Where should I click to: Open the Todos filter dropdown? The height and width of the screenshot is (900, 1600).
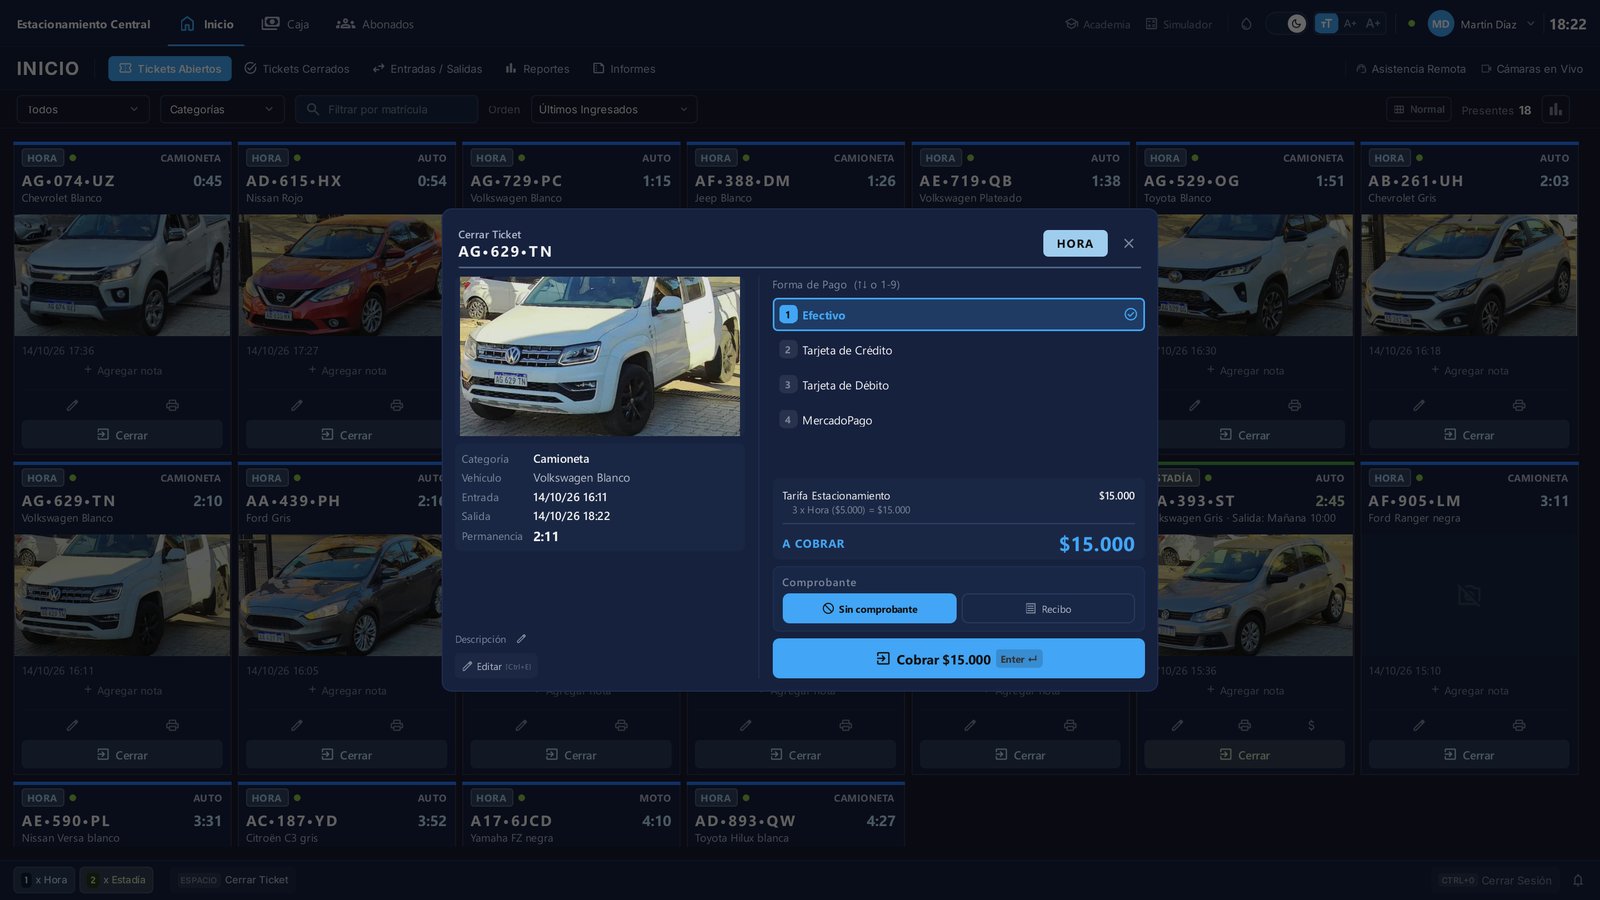tap(83, 110)
